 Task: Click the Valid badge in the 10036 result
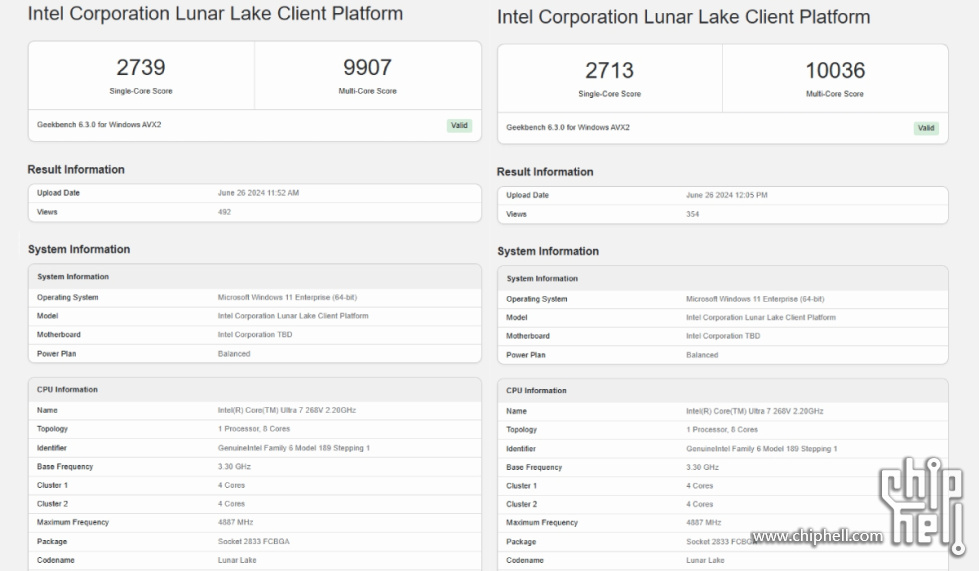(926, 128)
